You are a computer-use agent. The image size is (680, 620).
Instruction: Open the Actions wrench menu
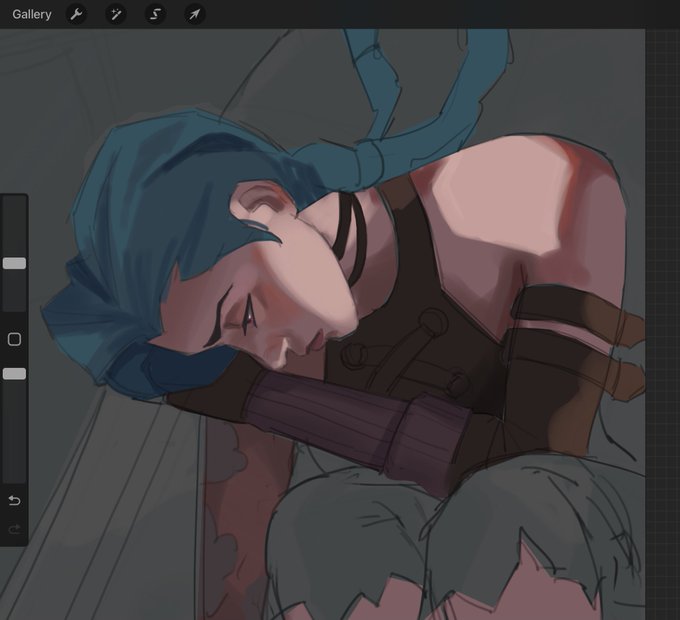click(x=77, y=14)
